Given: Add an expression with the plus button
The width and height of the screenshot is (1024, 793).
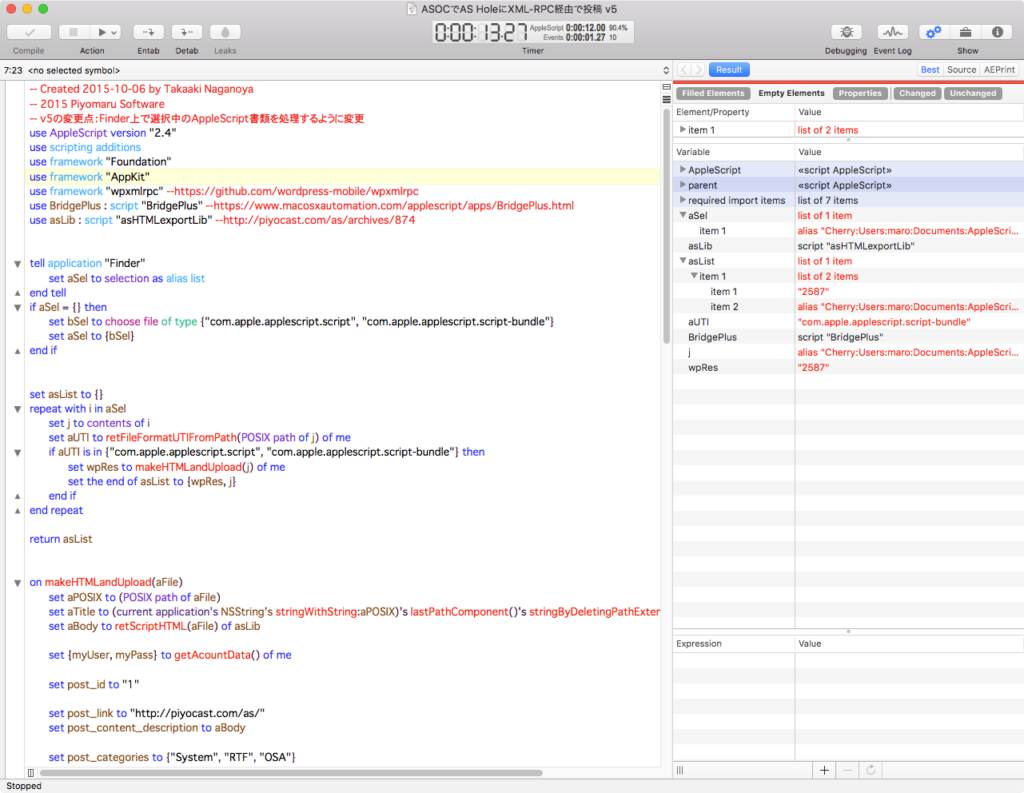Looking at the screenshot, I should (x=824, y=770).
